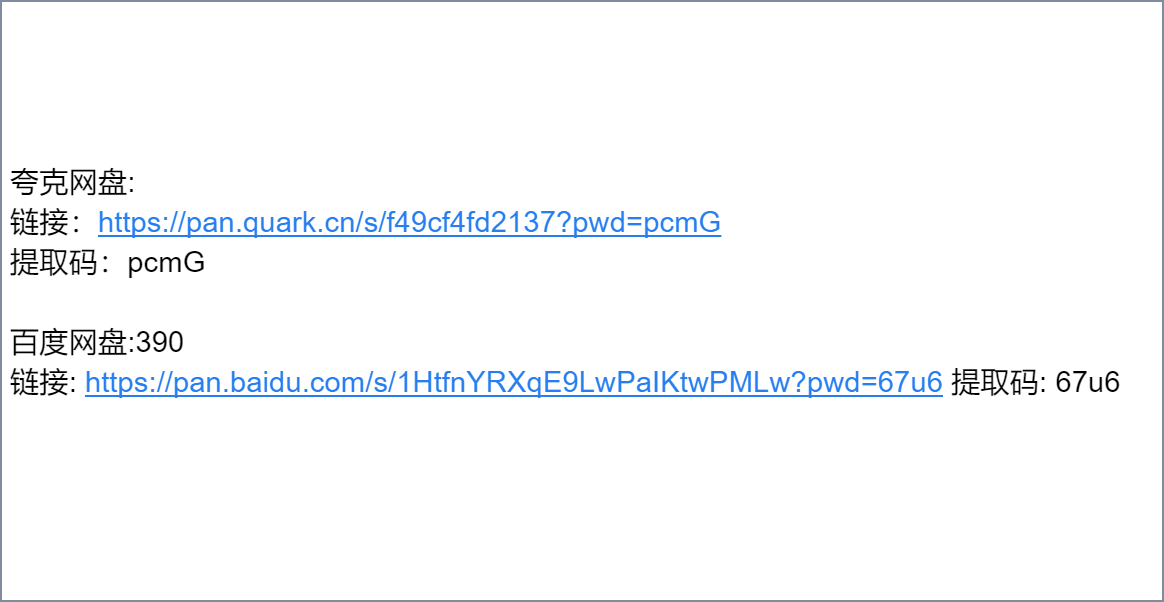Click the 链接 label before the Baidu URL
Viewport: 1164px width, 602px height.
[x=39, y=383]
